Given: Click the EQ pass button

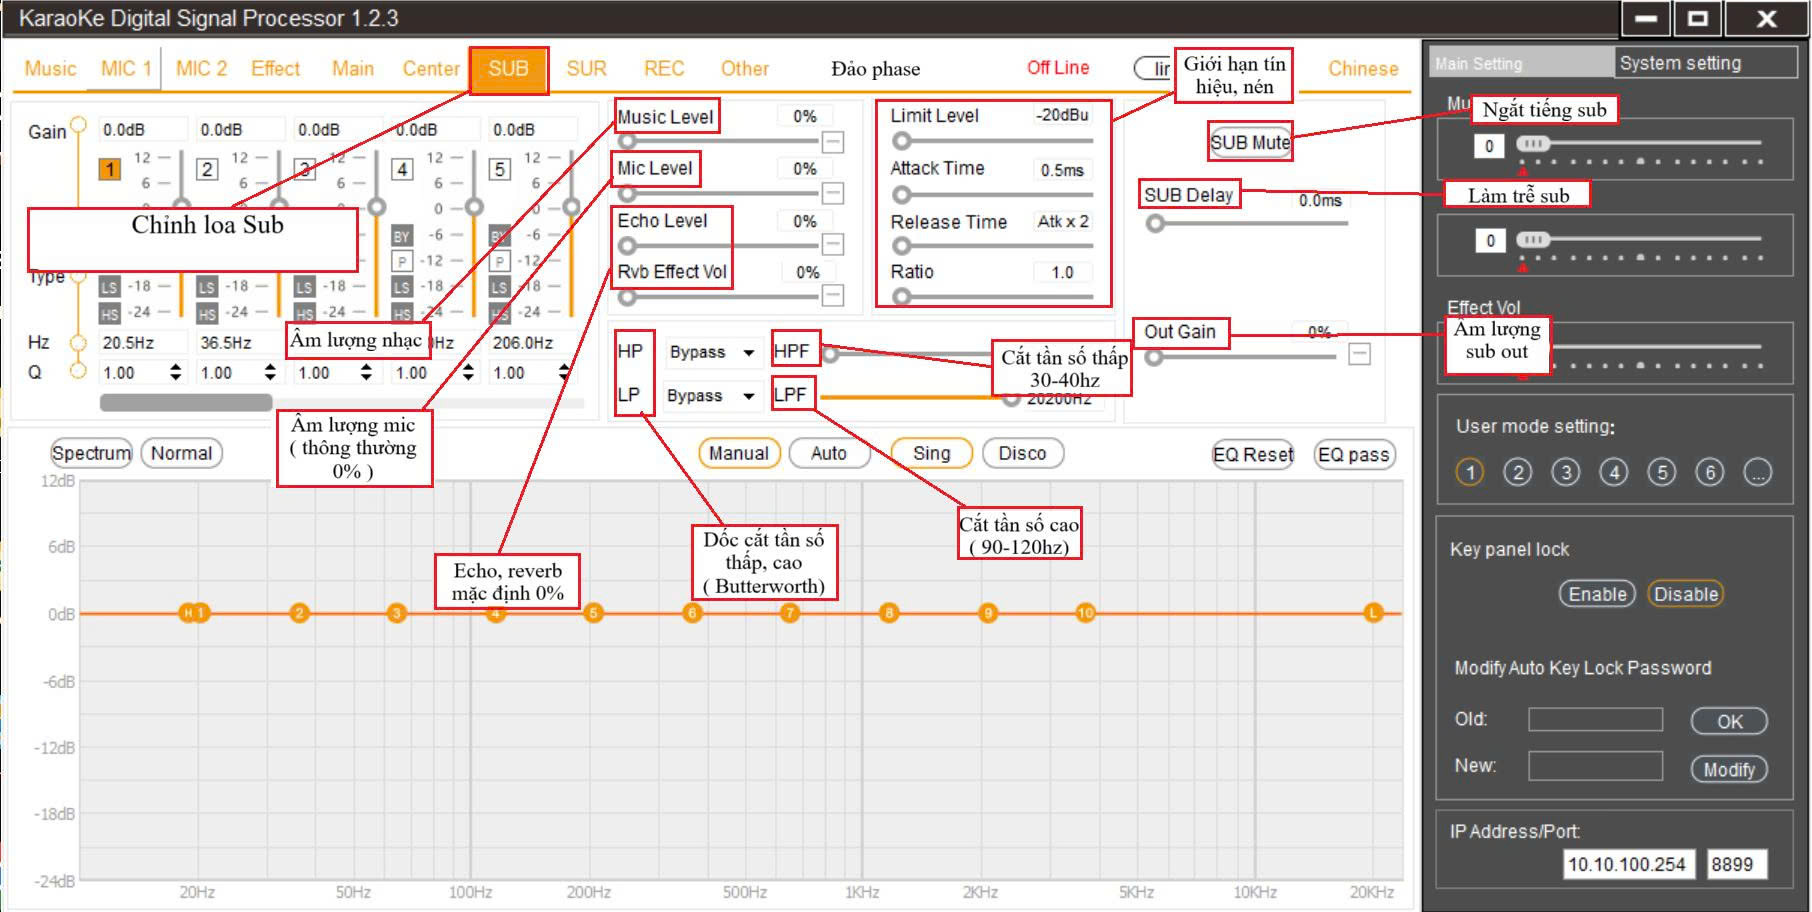Looking at the screenshot, I should 1353,454.
